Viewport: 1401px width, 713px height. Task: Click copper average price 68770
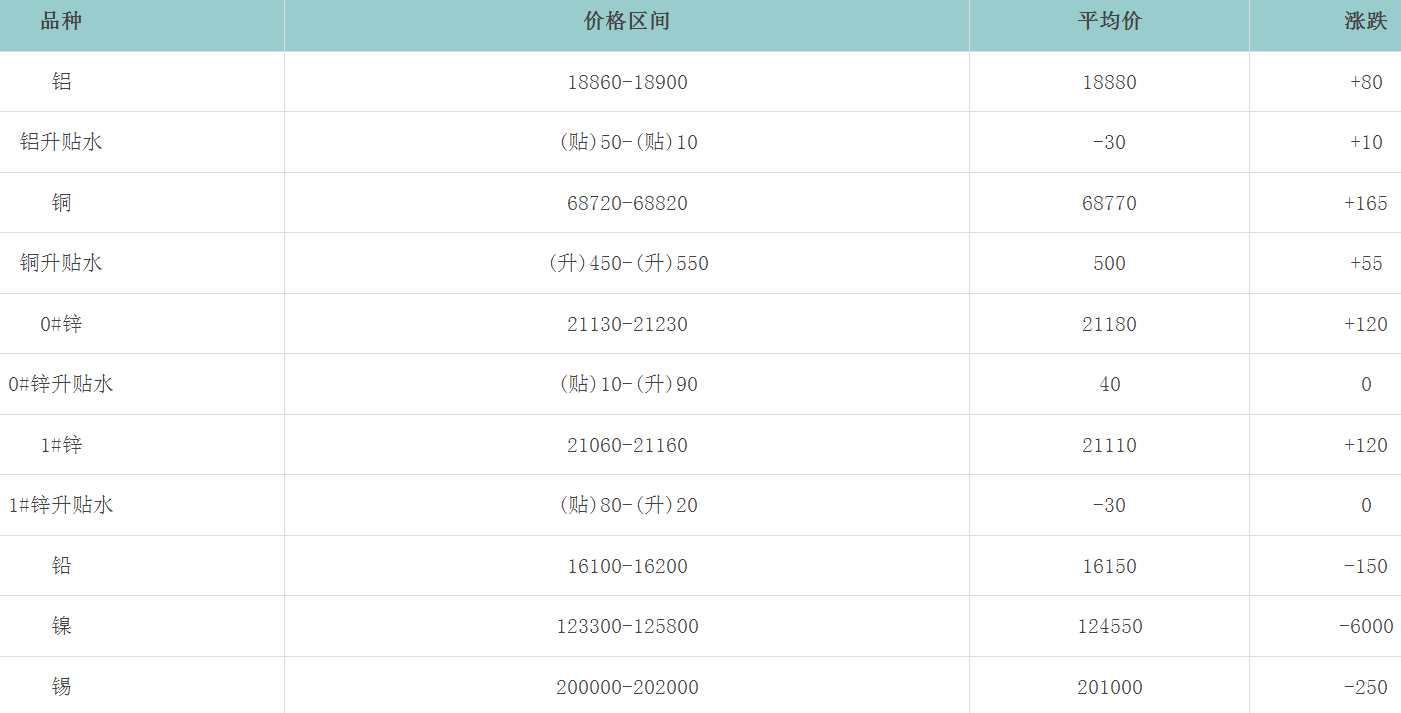1109,203
